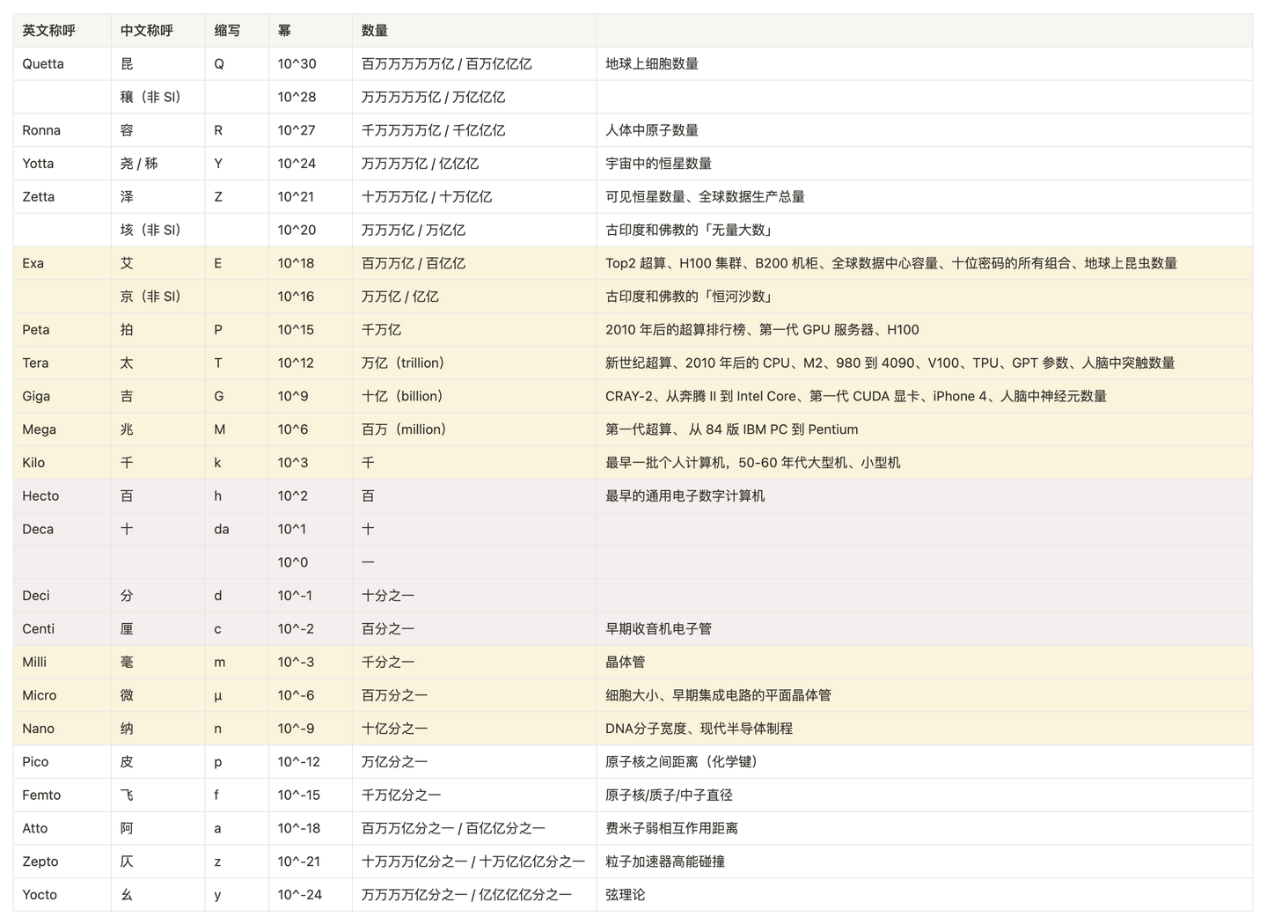Select the Micro cell
Image resolution: width=1267 pixels, height=924 pixels.
point(62,695)
